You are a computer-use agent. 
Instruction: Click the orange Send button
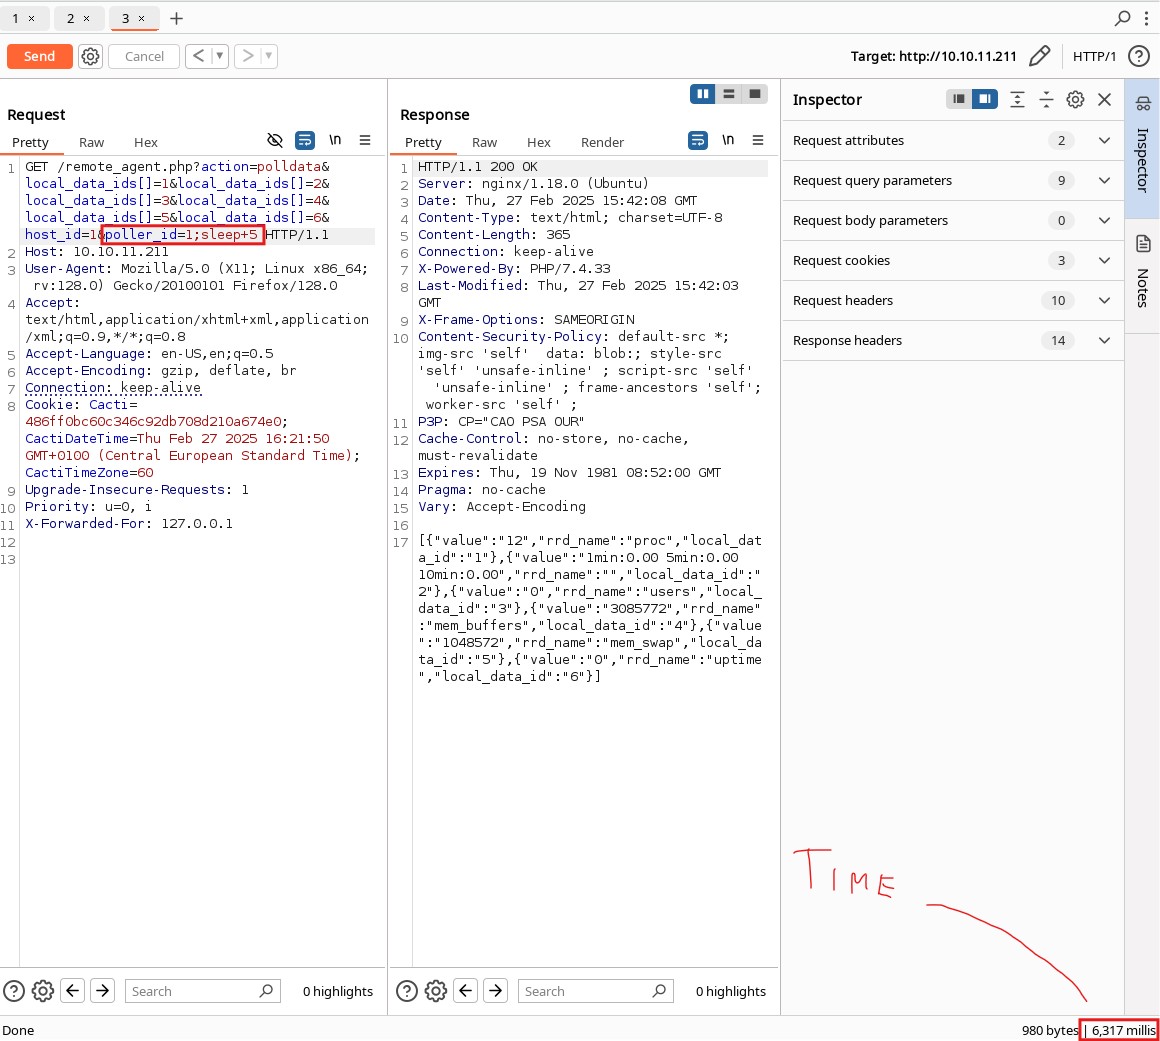pyautogui.click(x=39, y=56)
